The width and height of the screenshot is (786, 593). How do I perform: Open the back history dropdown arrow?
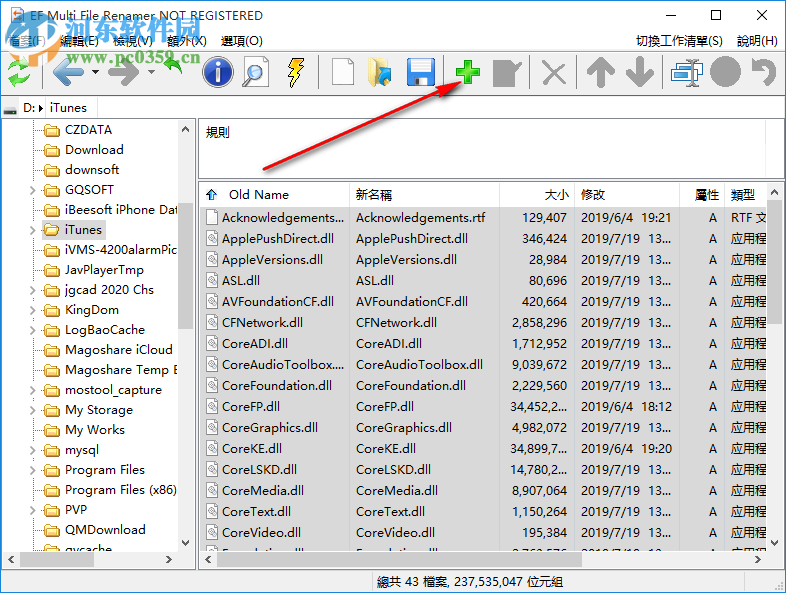95,73
